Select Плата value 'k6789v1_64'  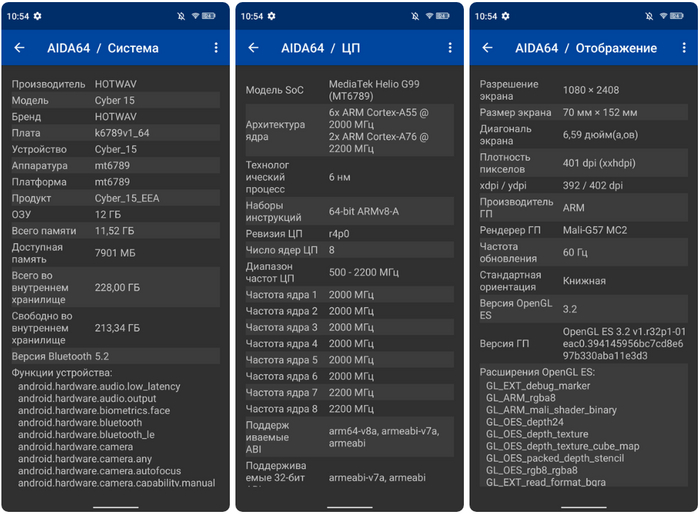[122, 133]
